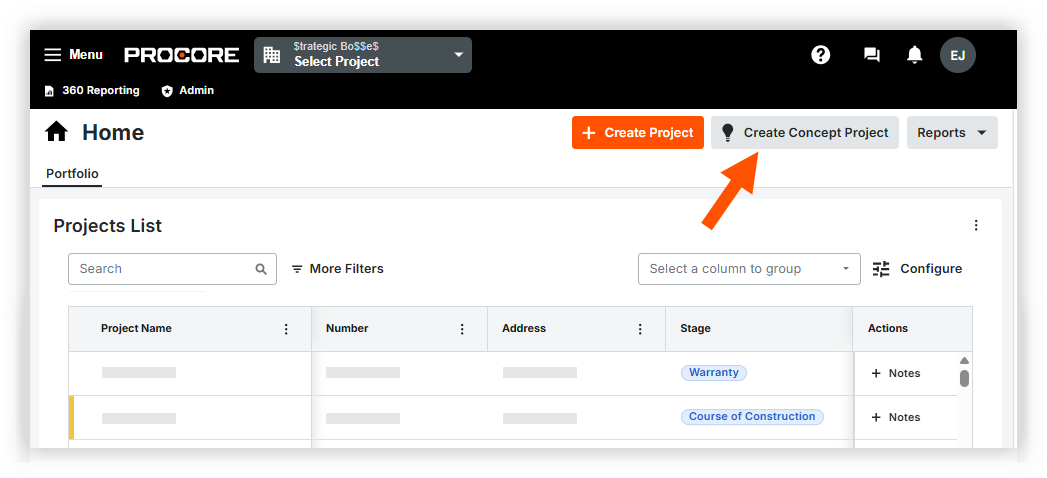Open More Filters
The image size is (1047, 478).
pos(337,269)
